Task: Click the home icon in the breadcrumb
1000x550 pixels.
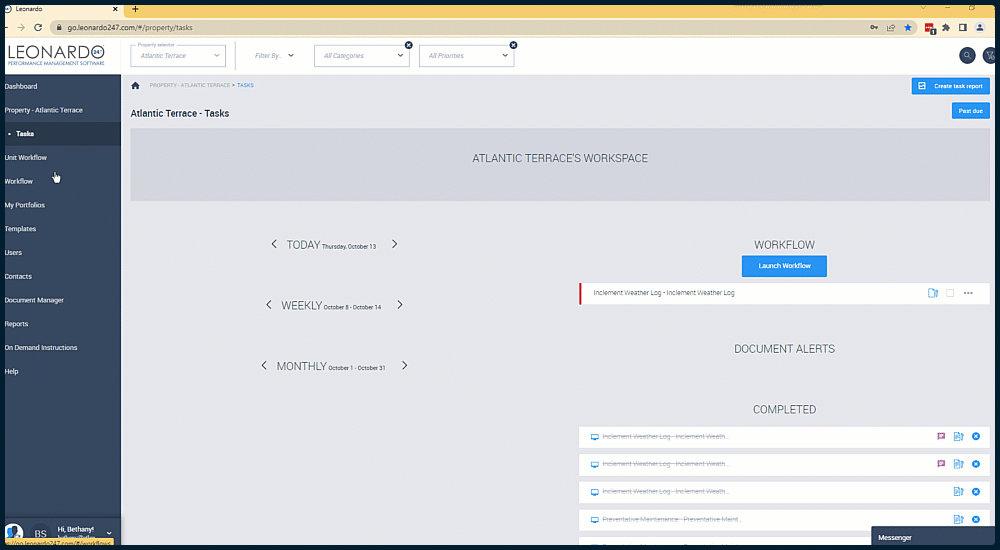Action: [135, 85]
